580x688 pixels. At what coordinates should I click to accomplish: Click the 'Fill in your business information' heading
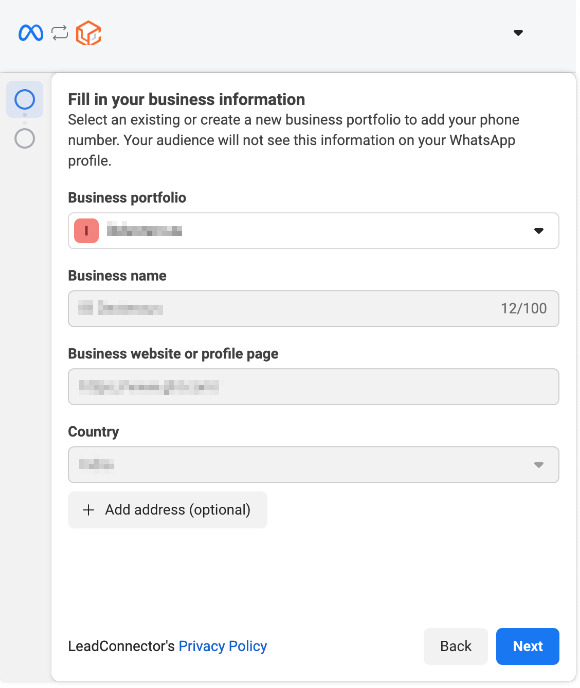(x=186, y=100)
